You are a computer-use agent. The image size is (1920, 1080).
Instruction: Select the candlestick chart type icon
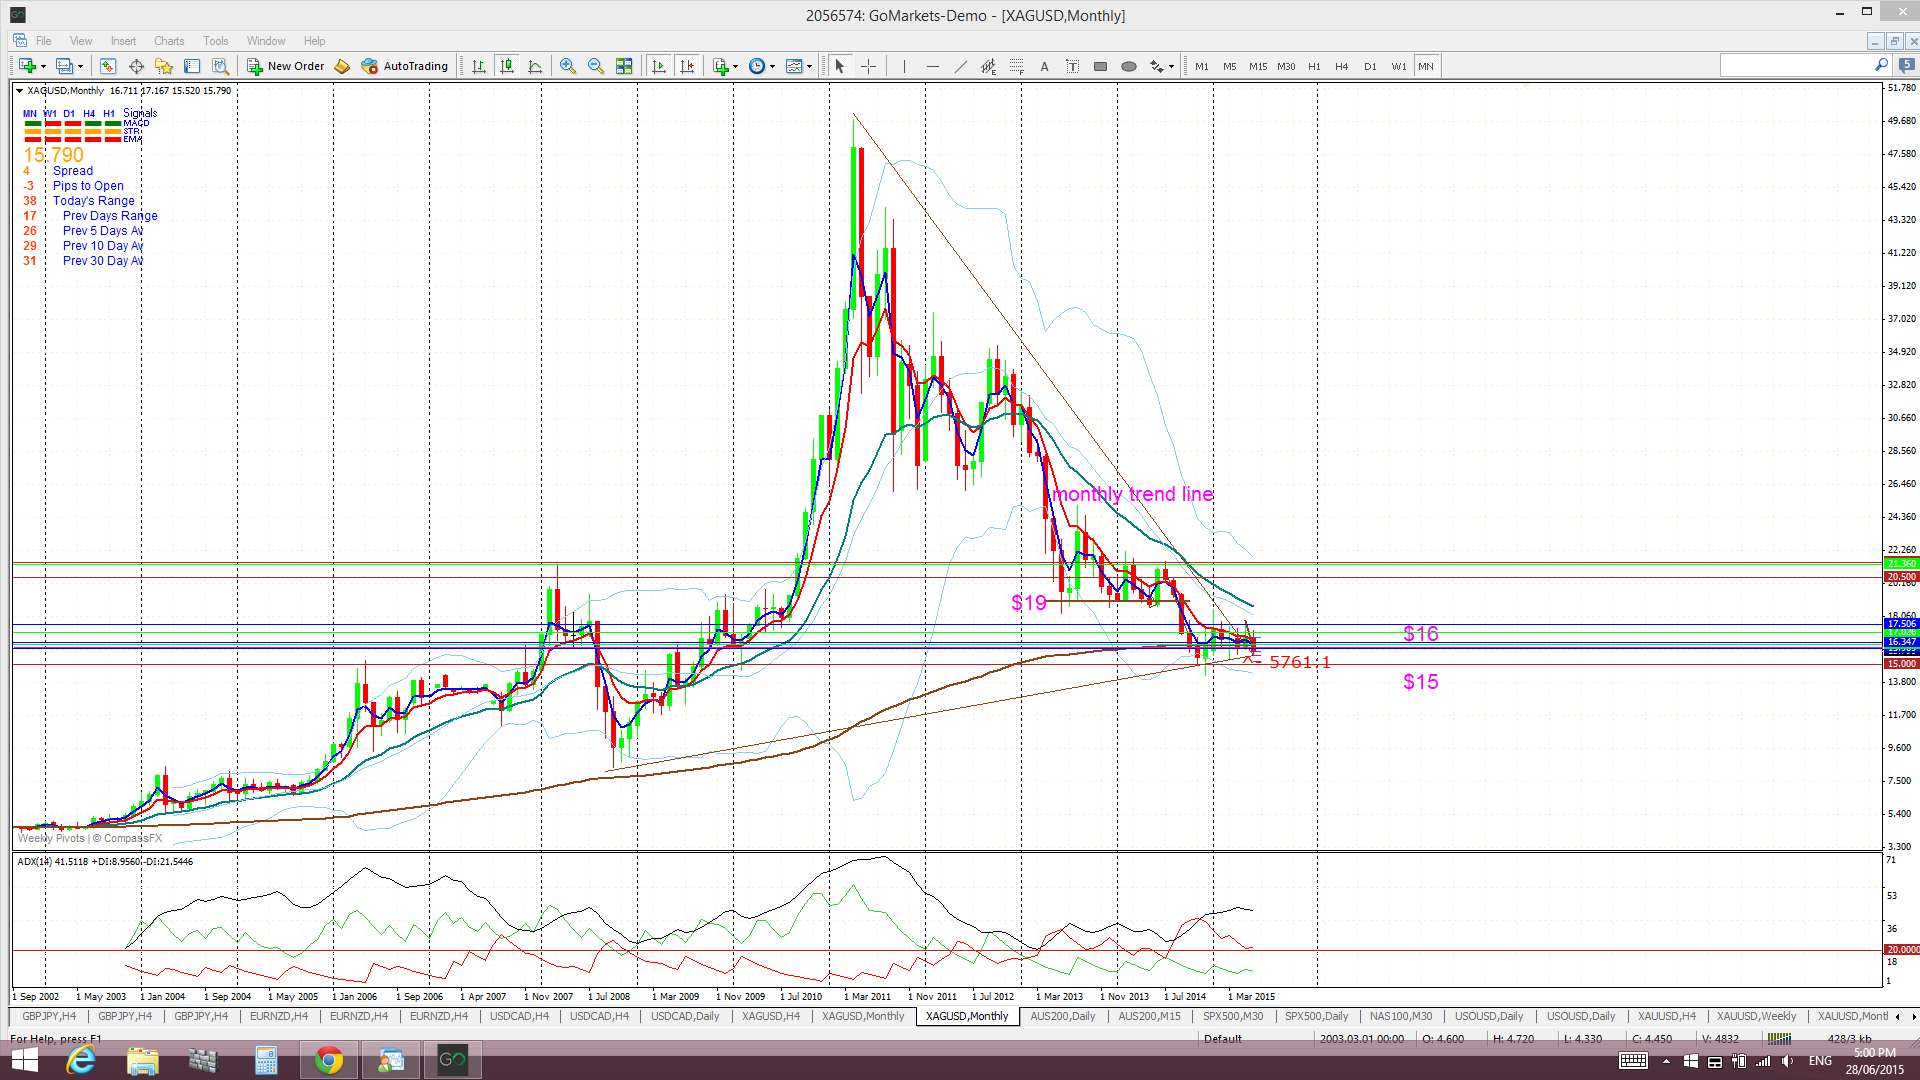point(507,66)
